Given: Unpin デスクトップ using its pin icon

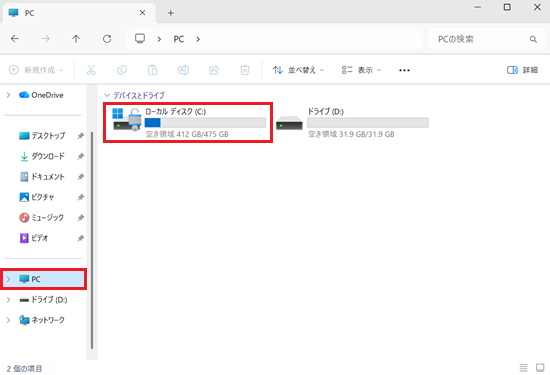Looking at the screenshot, I should 81,135.
